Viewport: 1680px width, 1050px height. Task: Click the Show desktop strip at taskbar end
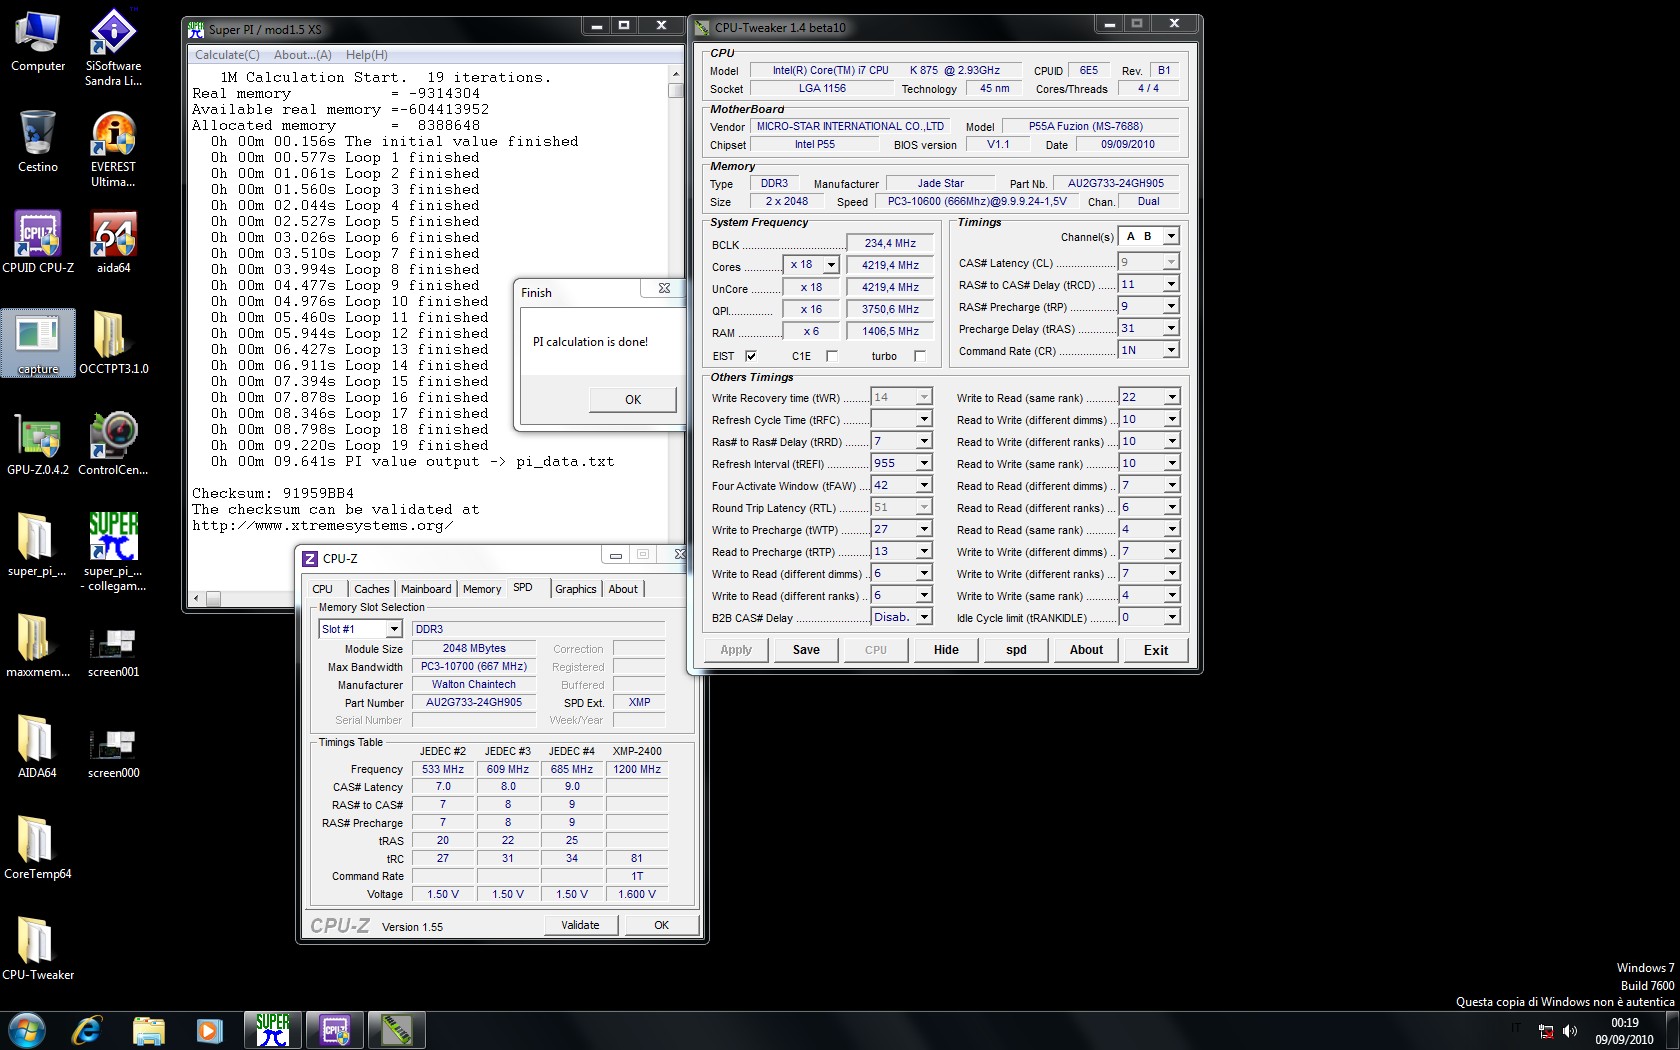tap(1672, 1030)
